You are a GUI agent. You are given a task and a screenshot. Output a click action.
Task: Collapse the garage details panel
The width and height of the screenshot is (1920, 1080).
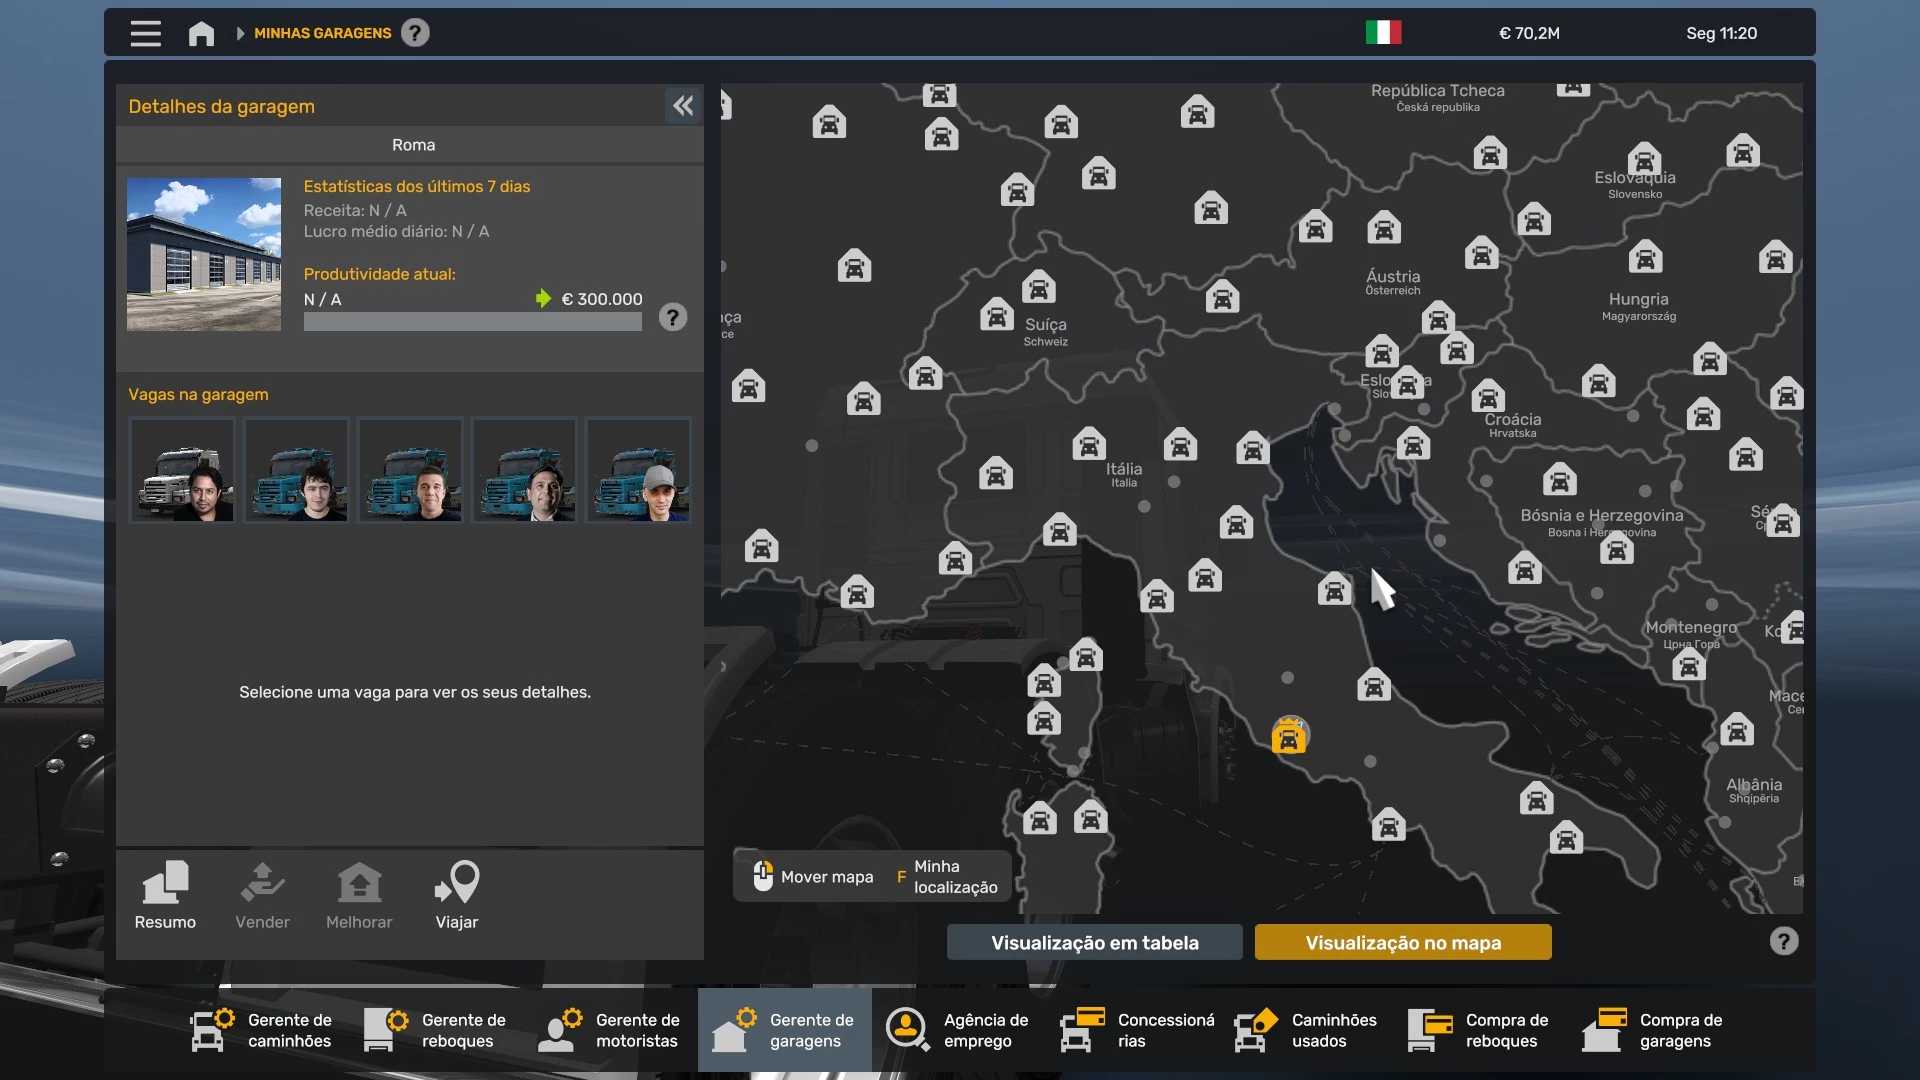click(683, 106)
